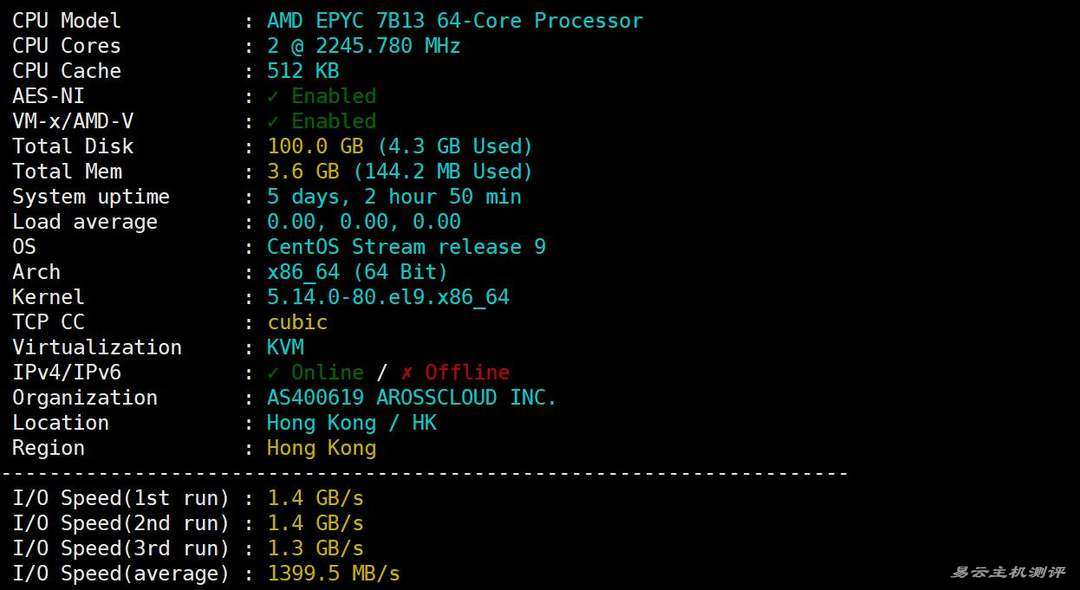The image size is (1080, 590).
Task: Click the green checkmark before Online
Action: (x=273, y=373)
